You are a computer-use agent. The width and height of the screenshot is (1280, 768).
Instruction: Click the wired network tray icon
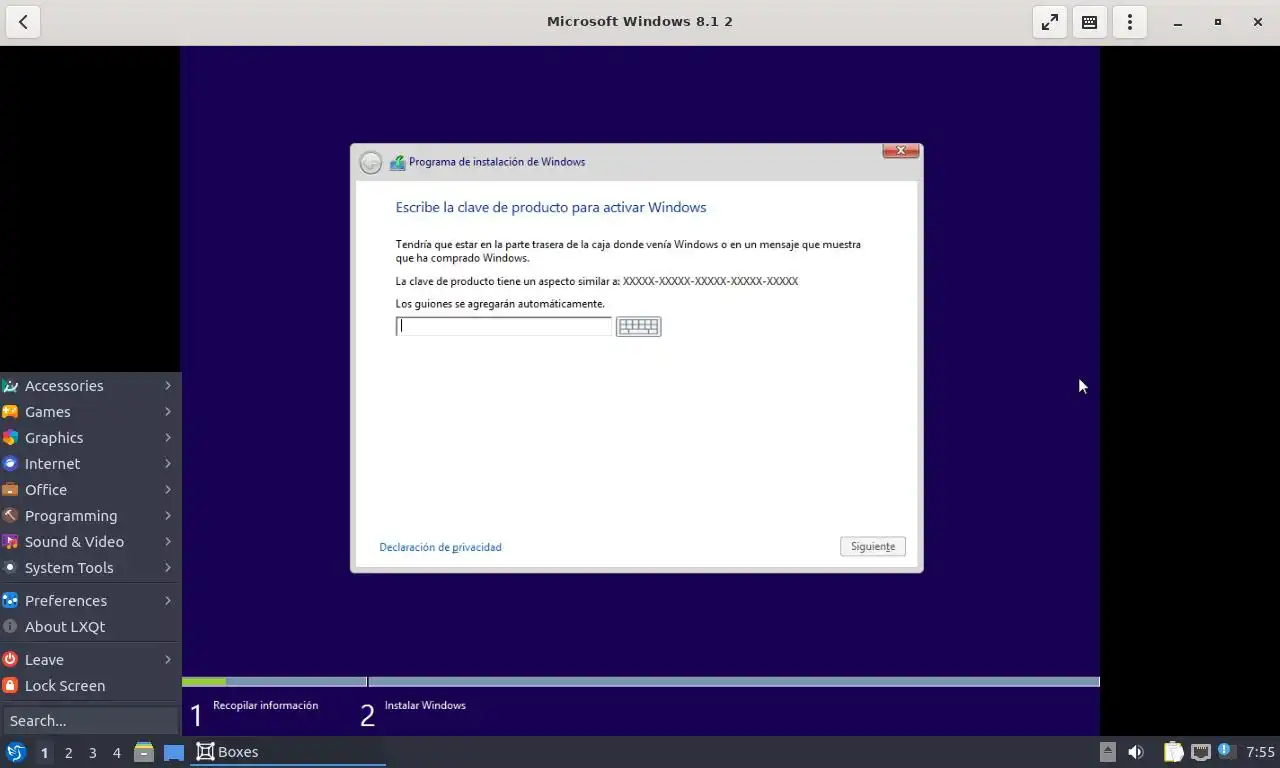click(x=1200, y=752)
